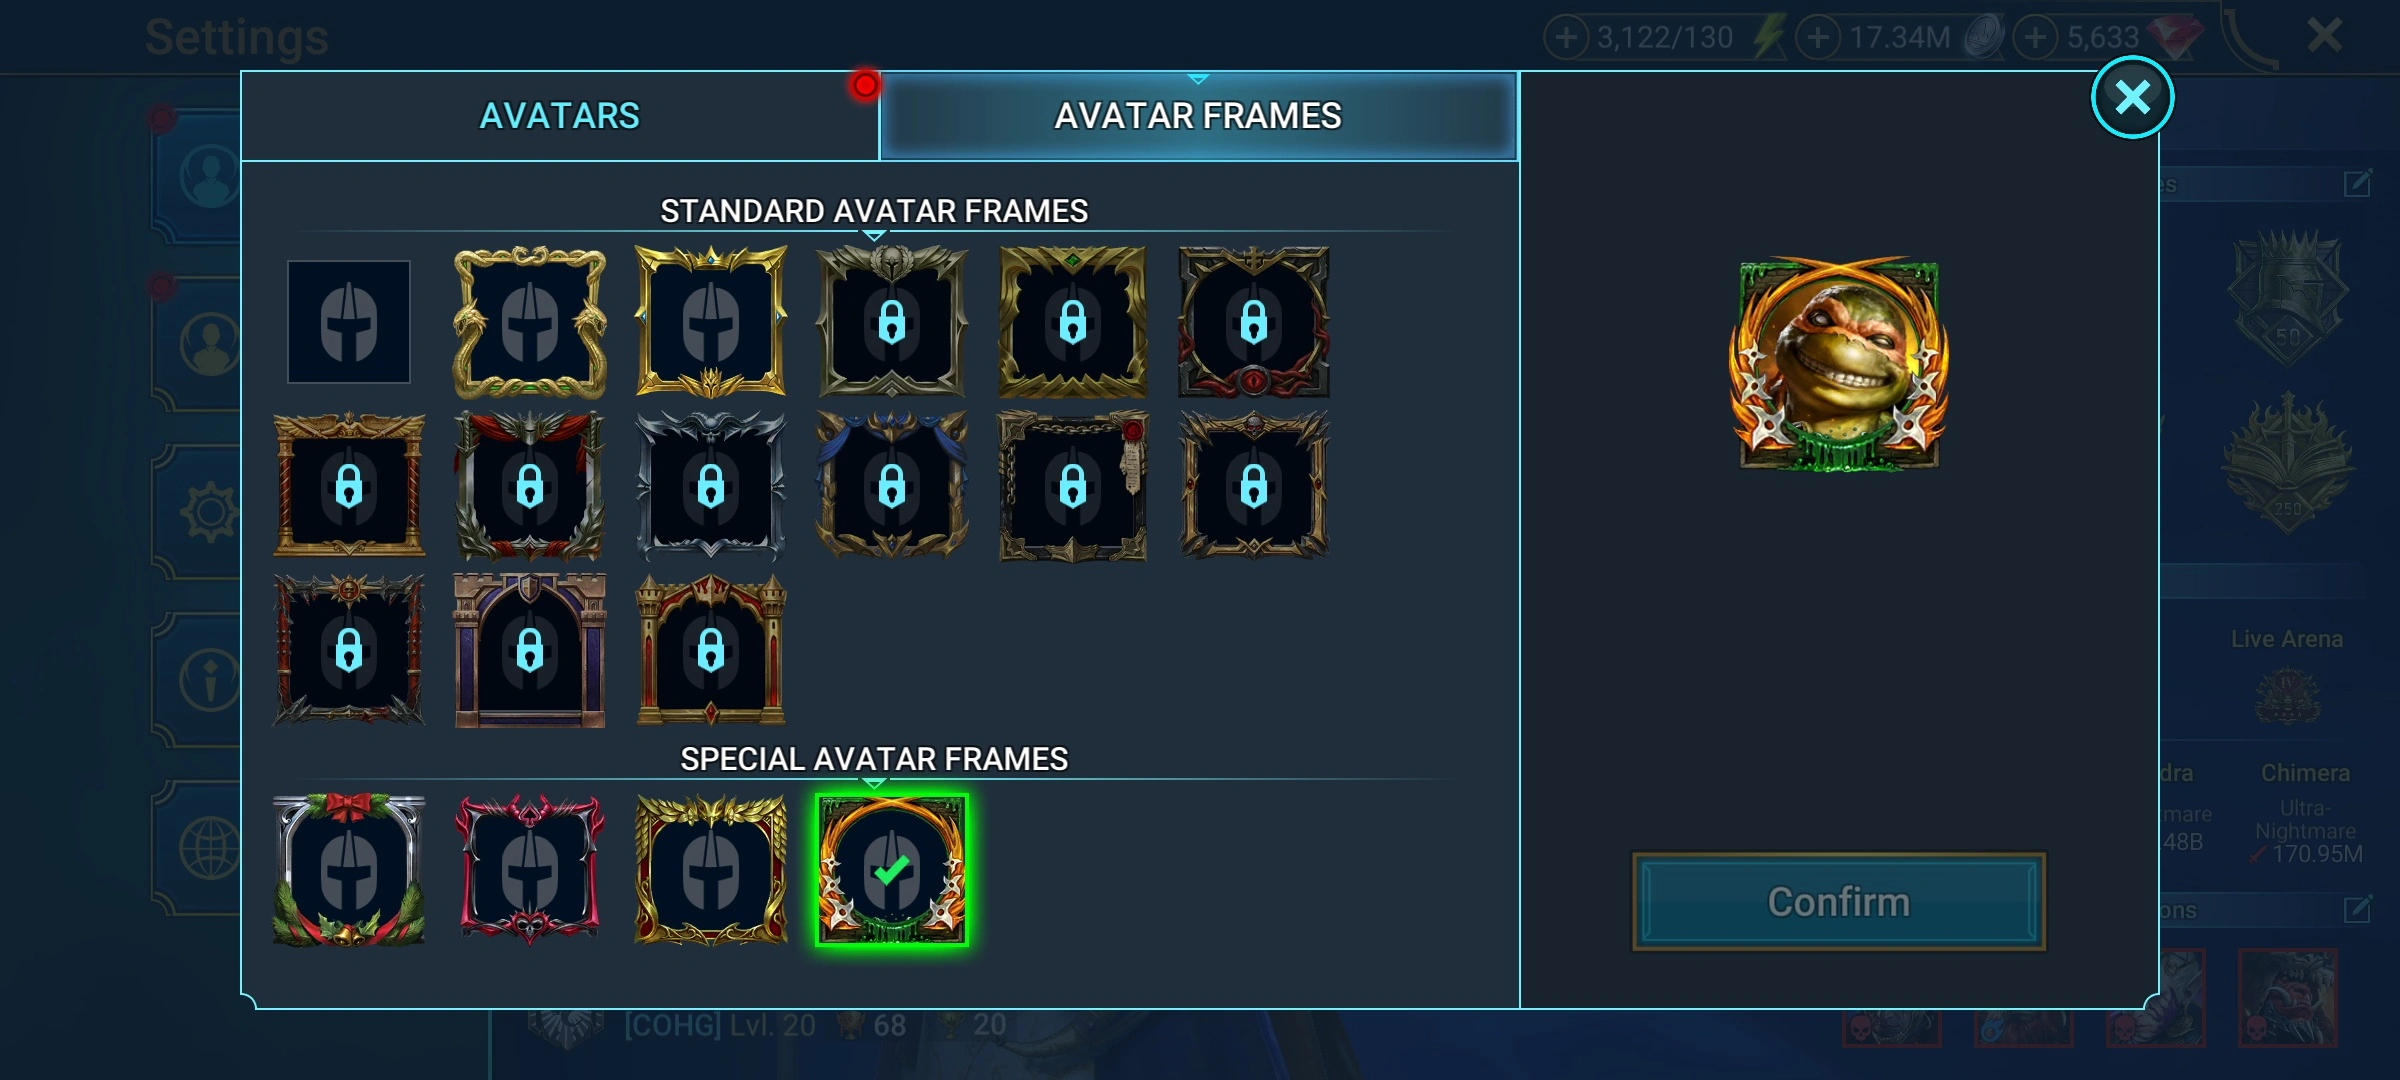Select the golden dragon standard frame
The image size is (2400, 1080).
tap(530, 322)
